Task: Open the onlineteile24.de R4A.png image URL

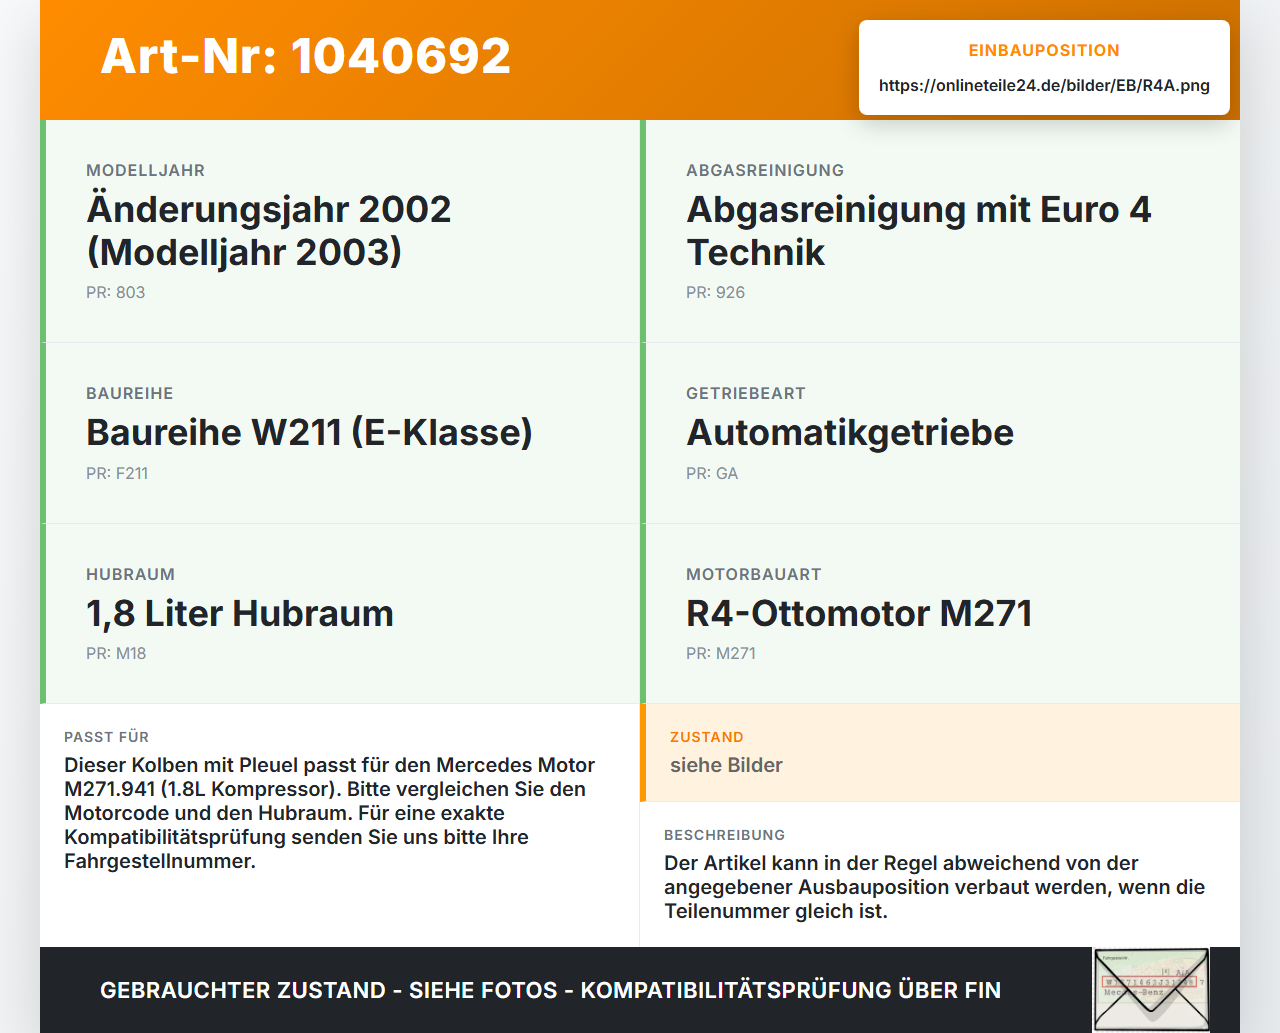Action: [x=1044, y=86]
